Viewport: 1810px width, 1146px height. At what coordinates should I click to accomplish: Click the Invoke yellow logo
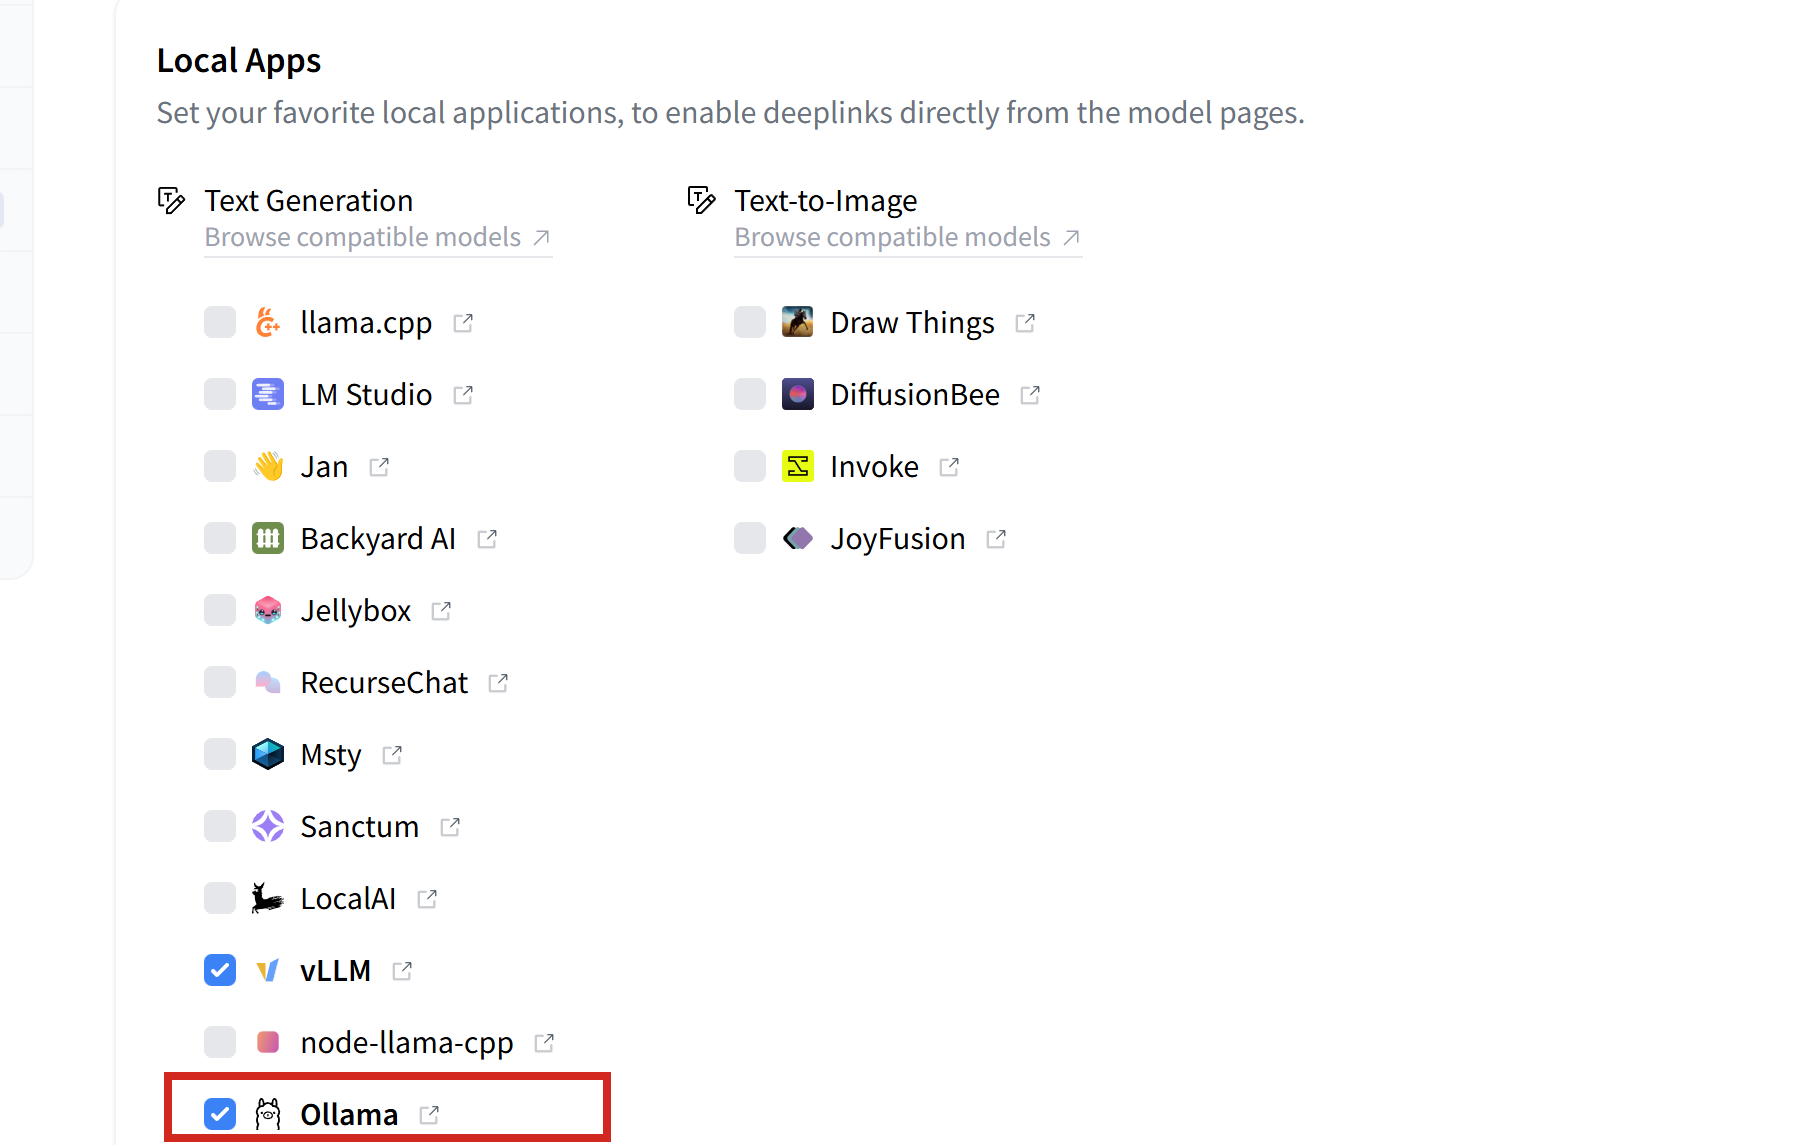pyautogui.click(x=798, y=467)
